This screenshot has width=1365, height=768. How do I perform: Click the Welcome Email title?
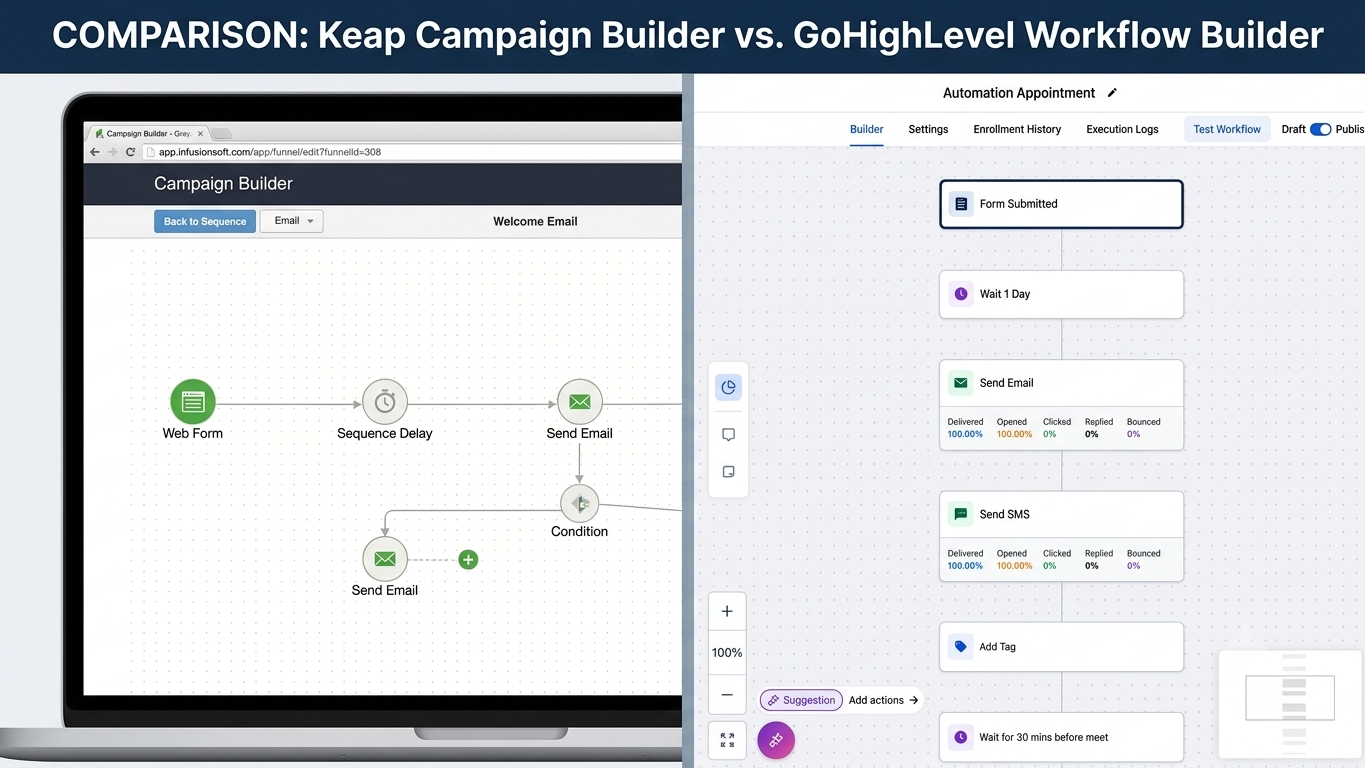535,221
